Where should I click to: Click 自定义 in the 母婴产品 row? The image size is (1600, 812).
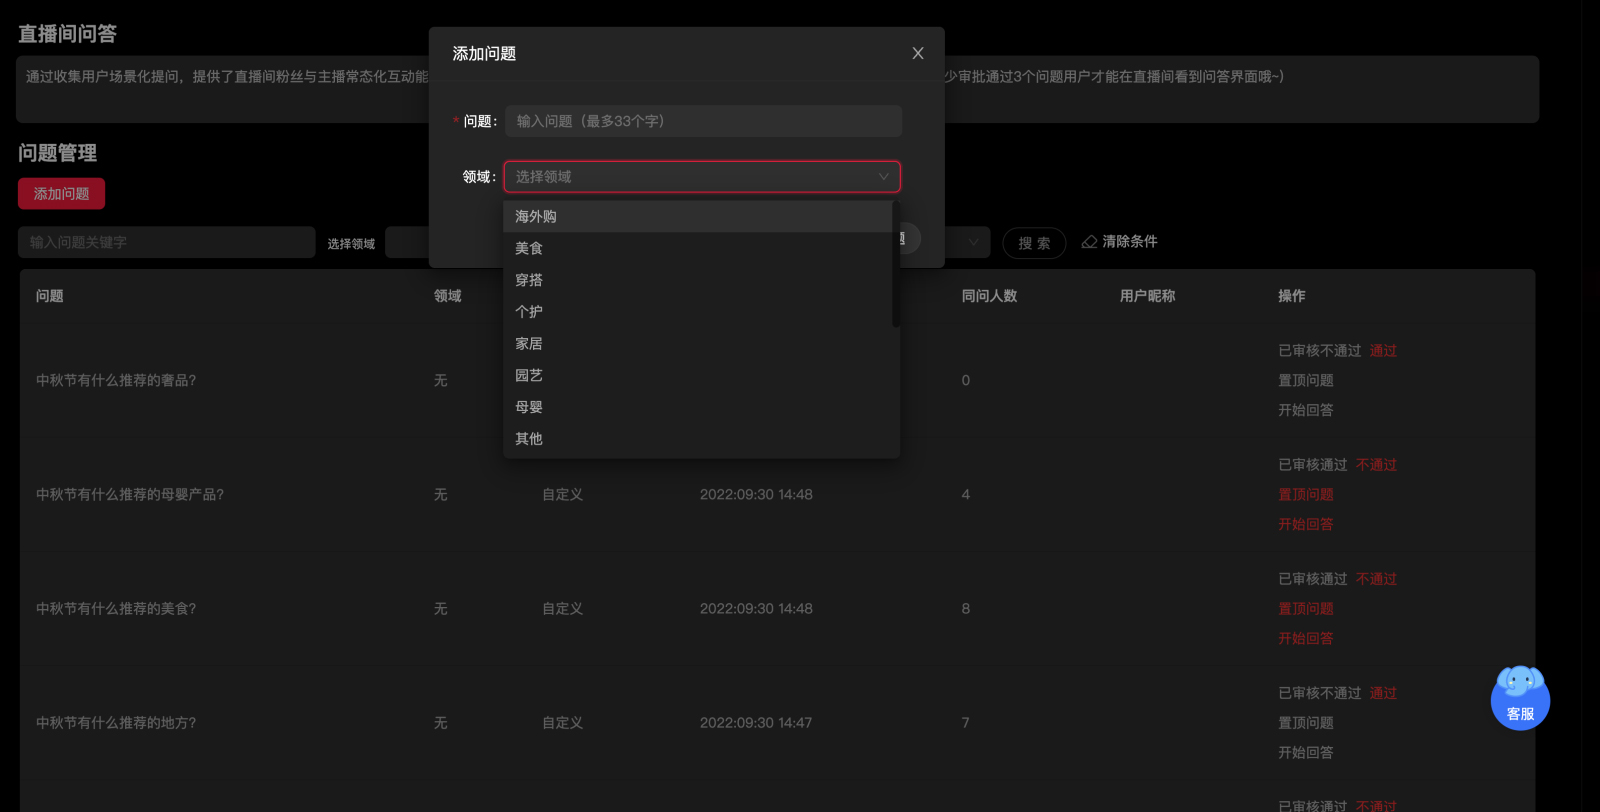(x=562, y=495)
